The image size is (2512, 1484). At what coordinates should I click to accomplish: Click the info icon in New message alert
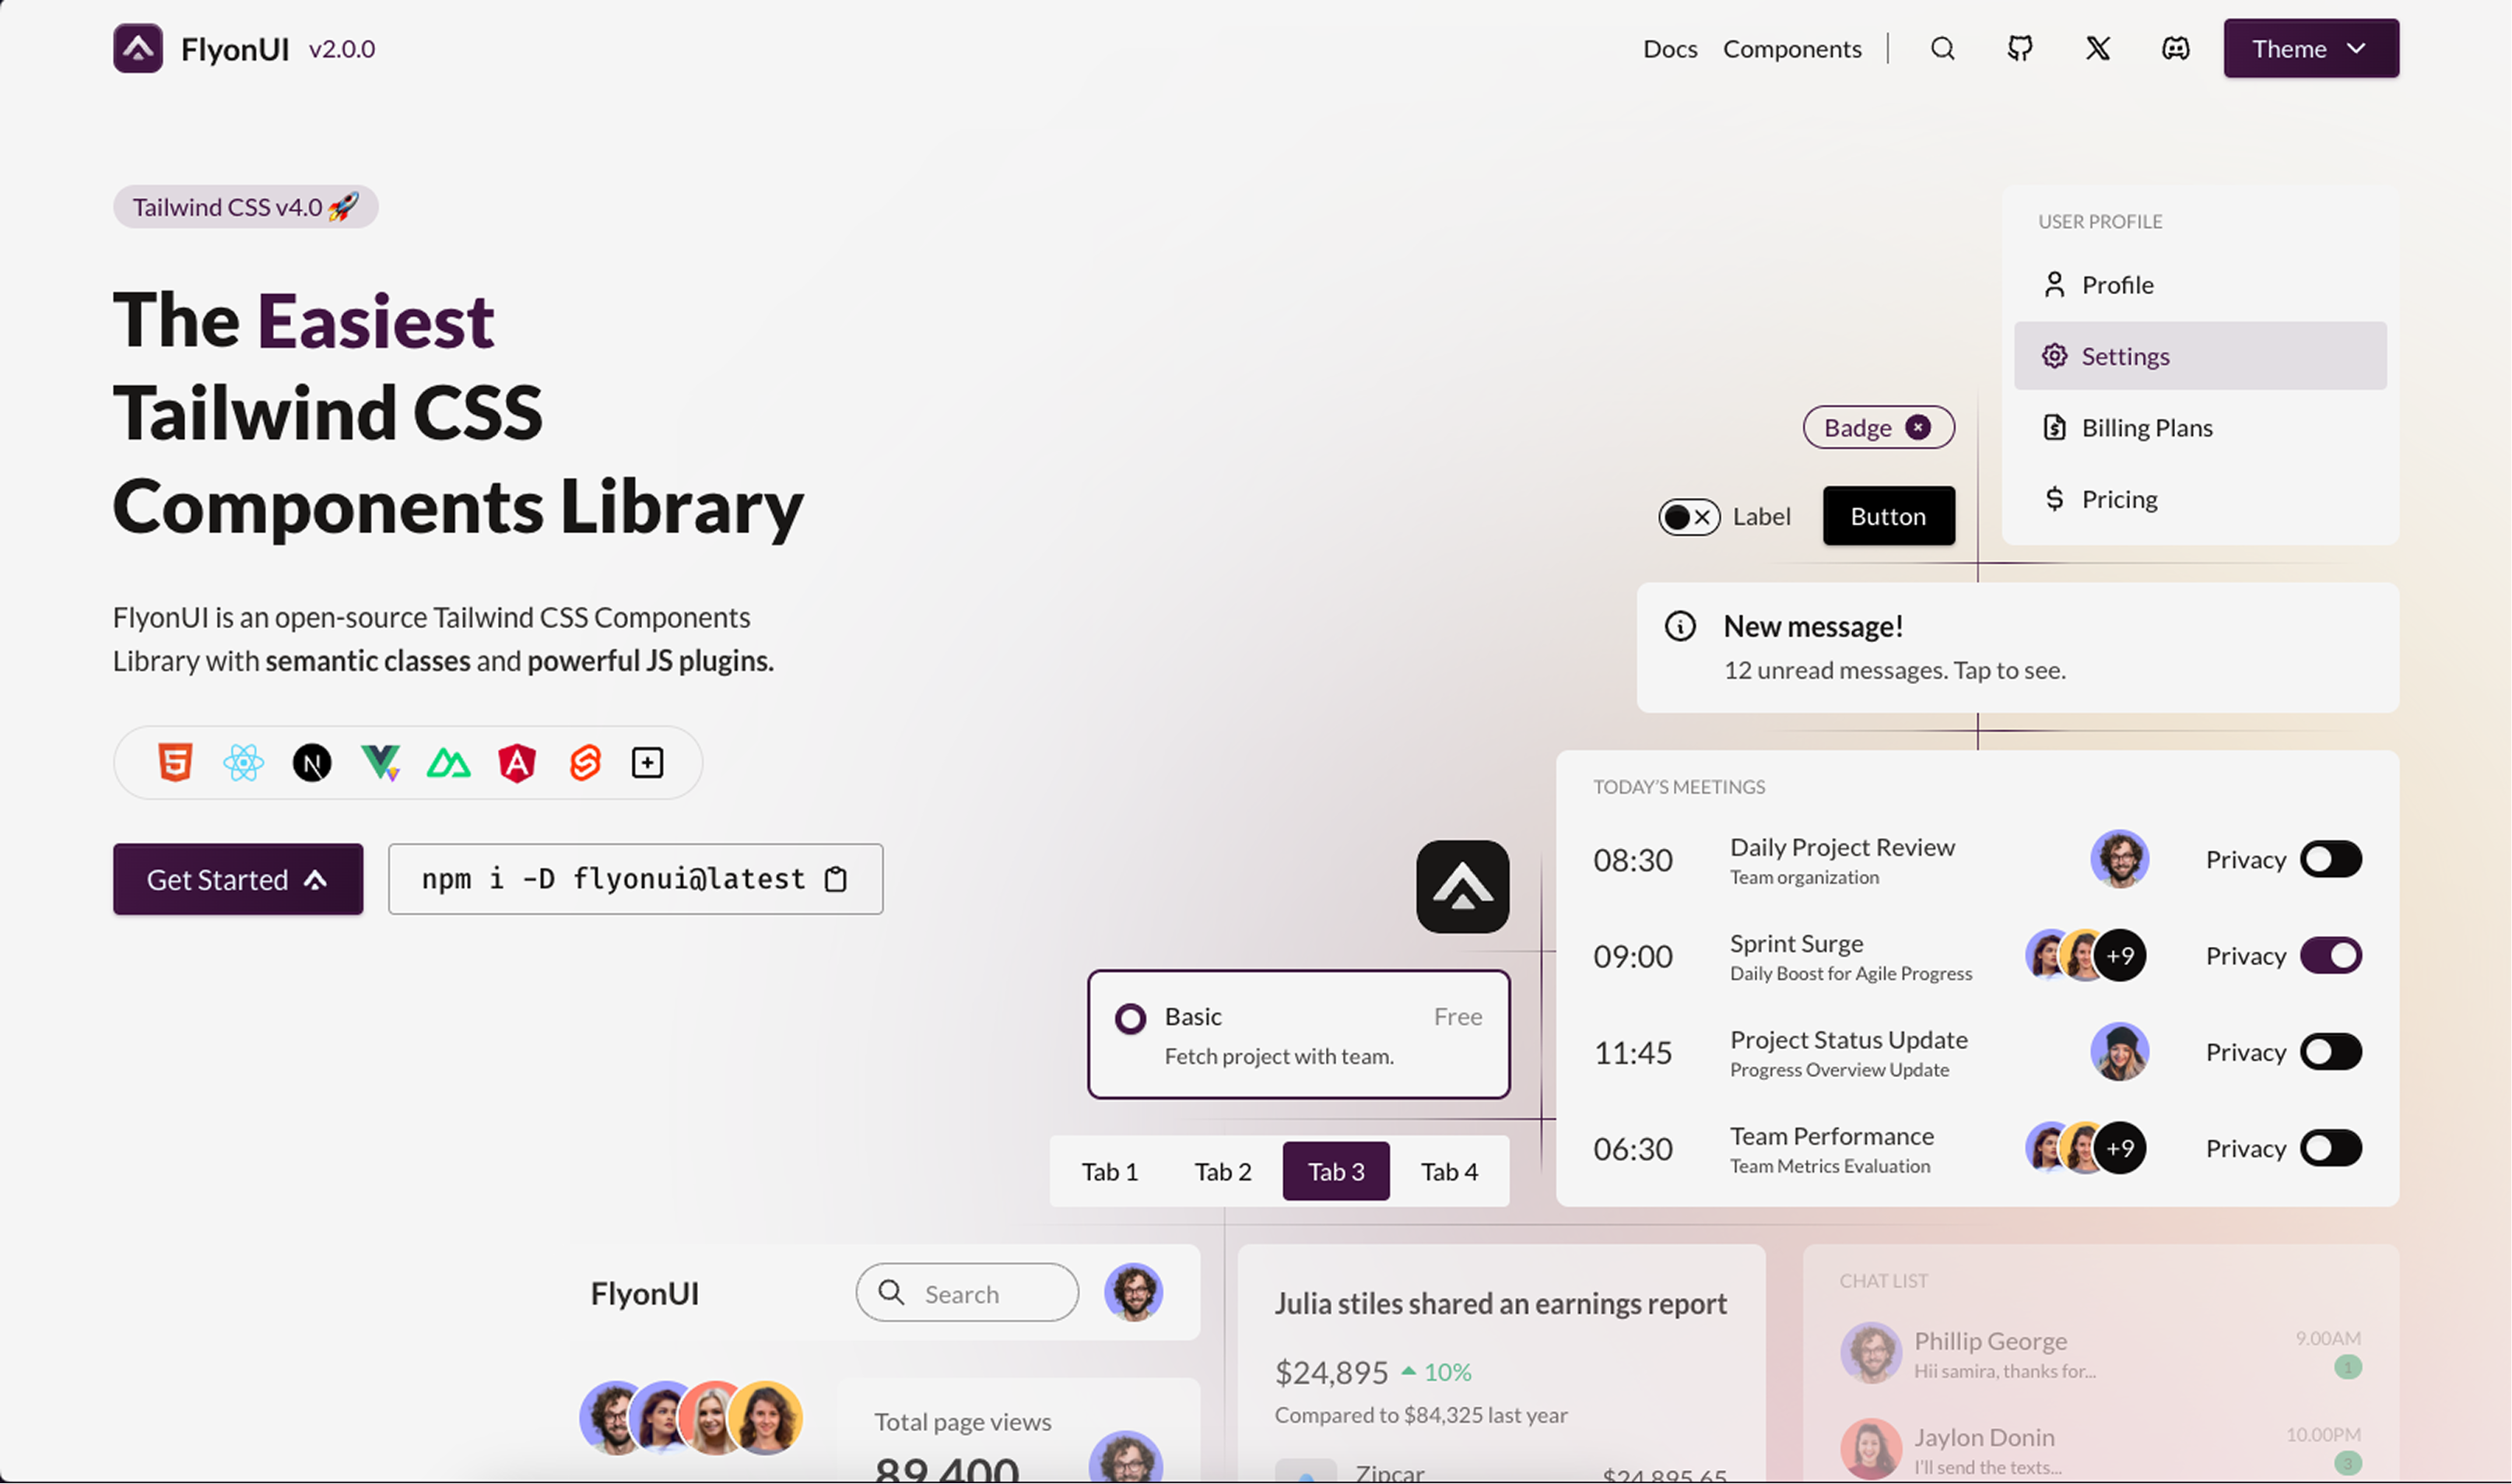point(1680,626)
